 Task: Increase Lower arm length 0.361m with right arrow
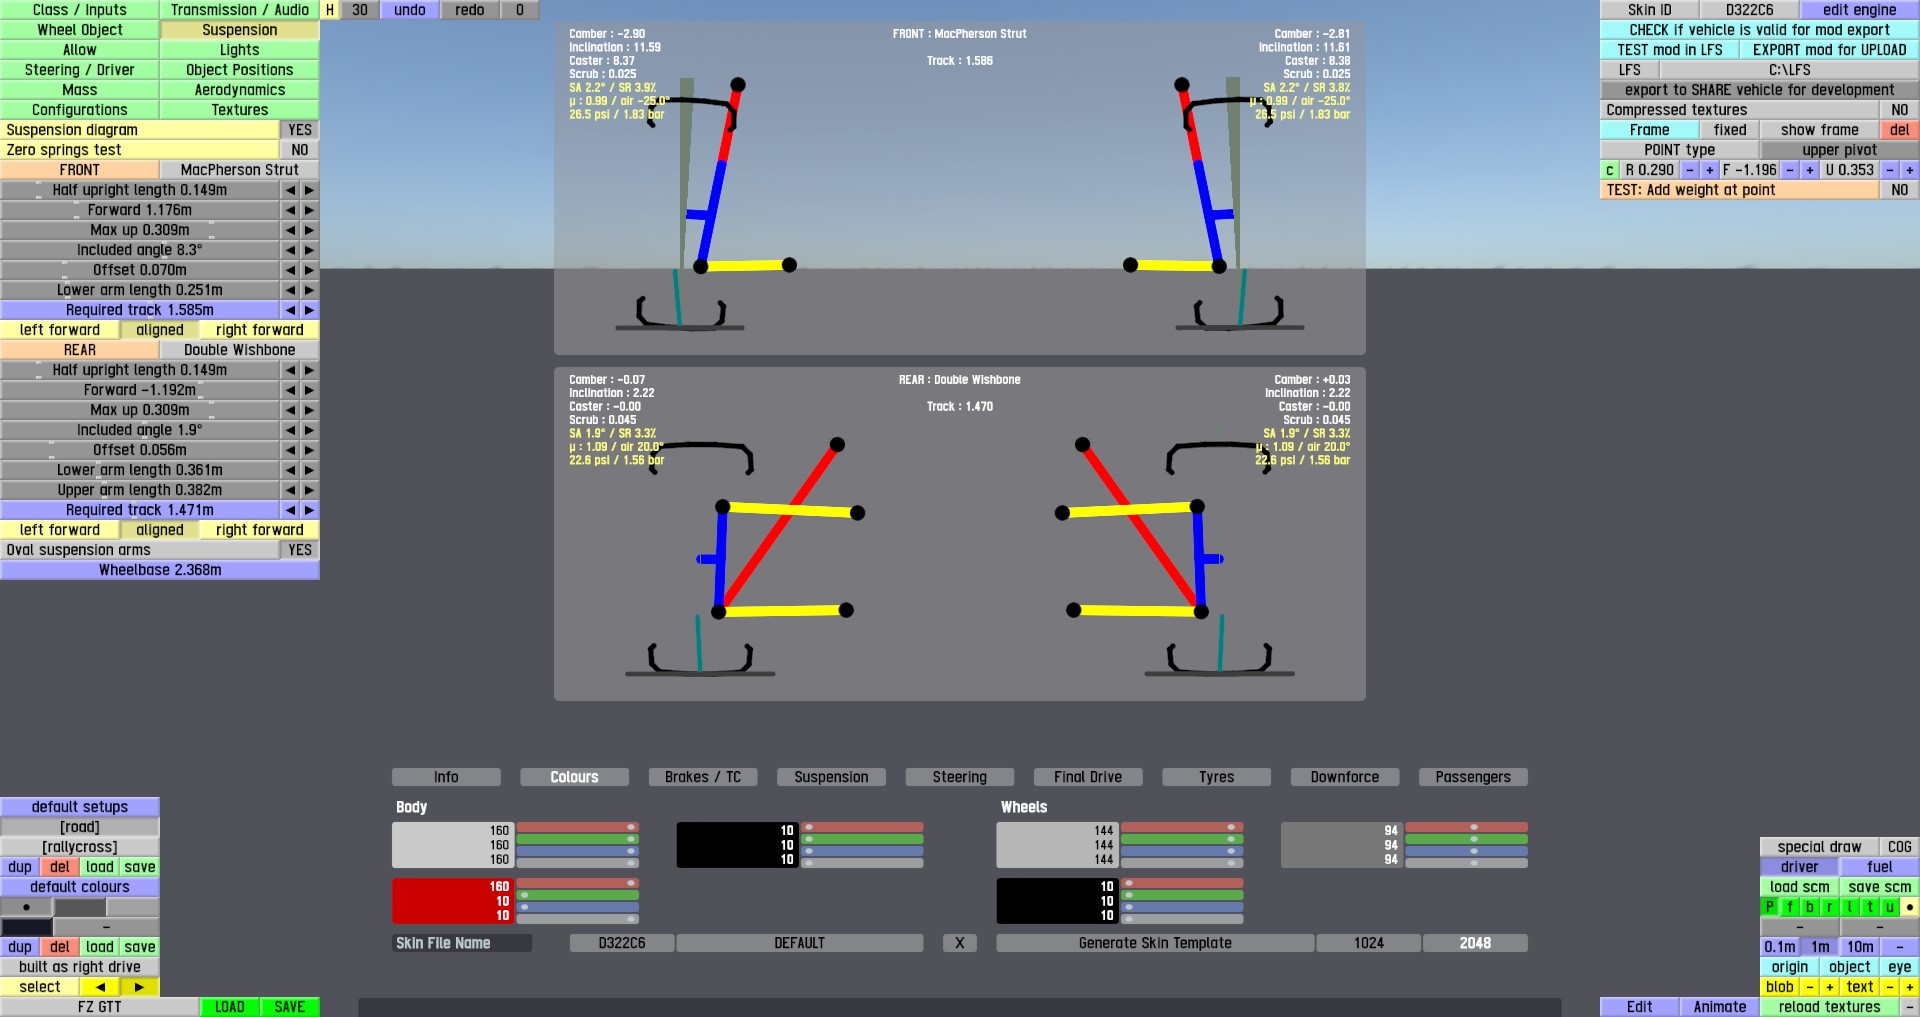point(309,470)
